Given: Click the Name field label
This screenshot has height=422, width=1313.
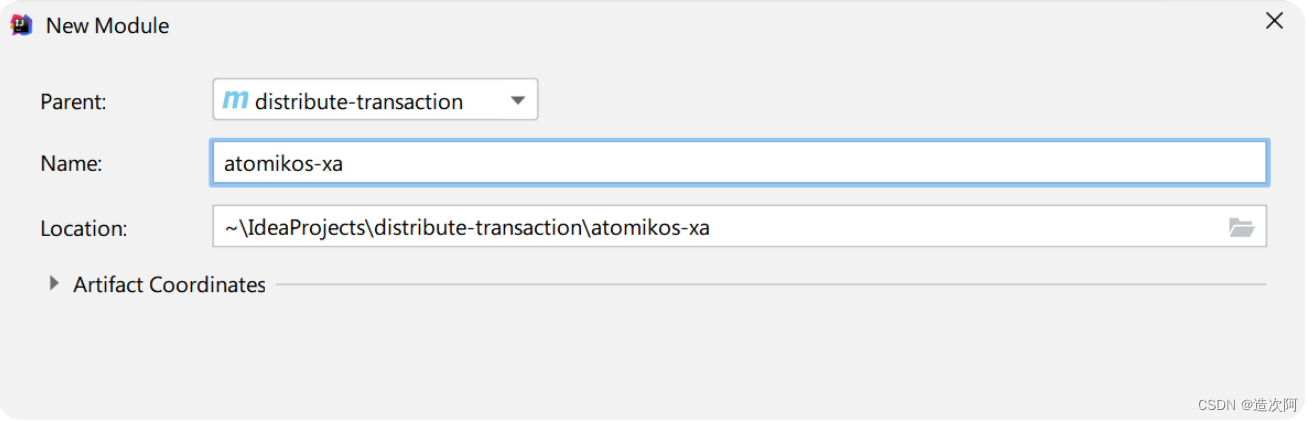Looking at the screenshot, I should (x=71, y=164).
